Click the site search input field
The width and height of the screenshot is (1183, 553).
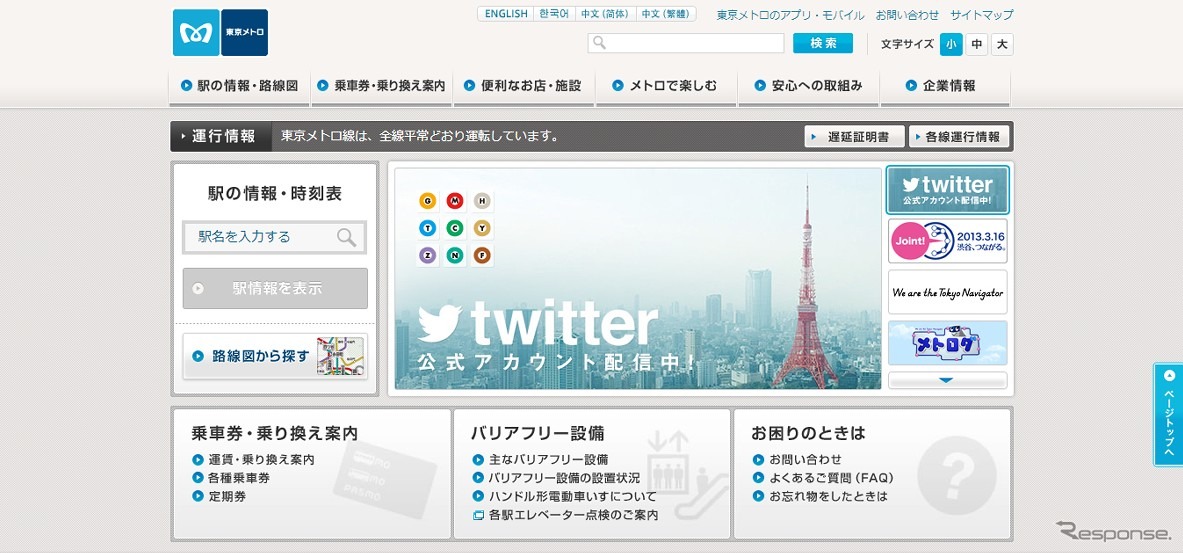point(686,43)
